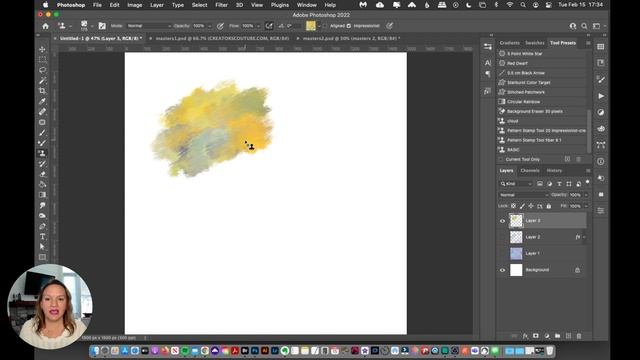Open the Opacity dropdown in options bar
The image size is (640, 360).
coord(210,26)
